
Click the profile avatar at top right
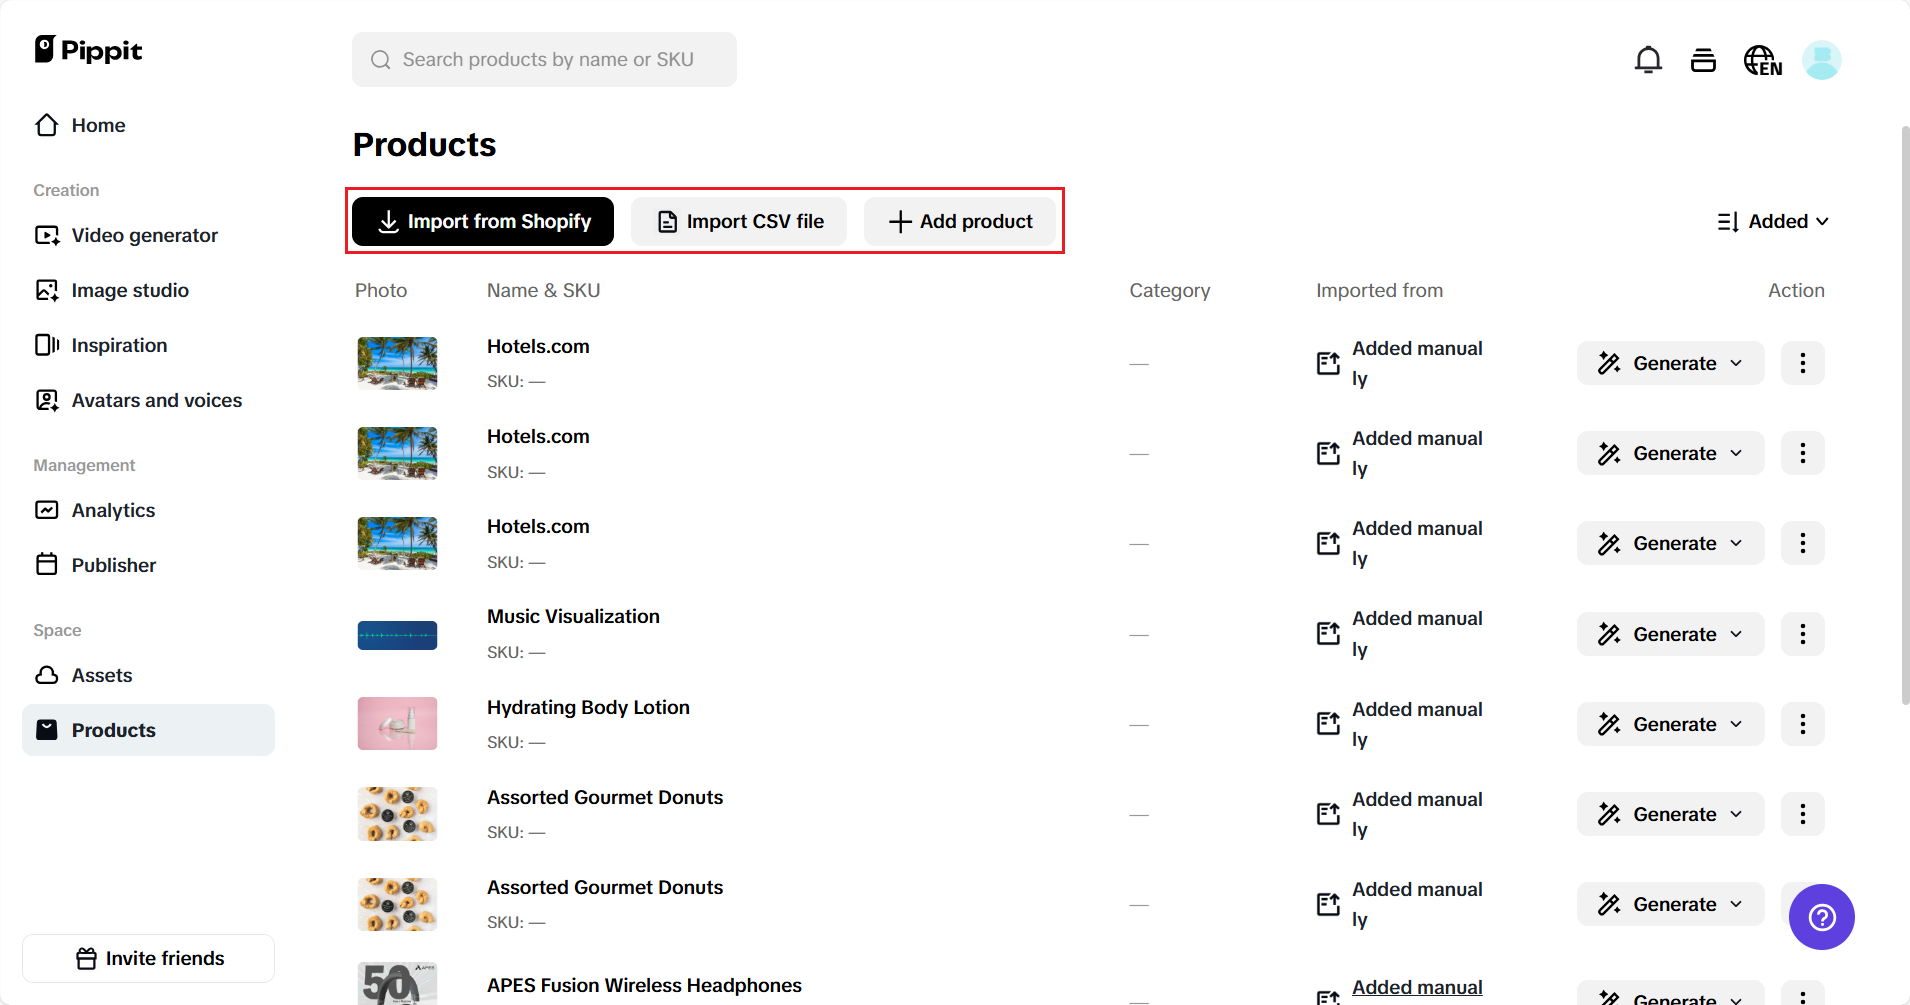(1821, 60)
